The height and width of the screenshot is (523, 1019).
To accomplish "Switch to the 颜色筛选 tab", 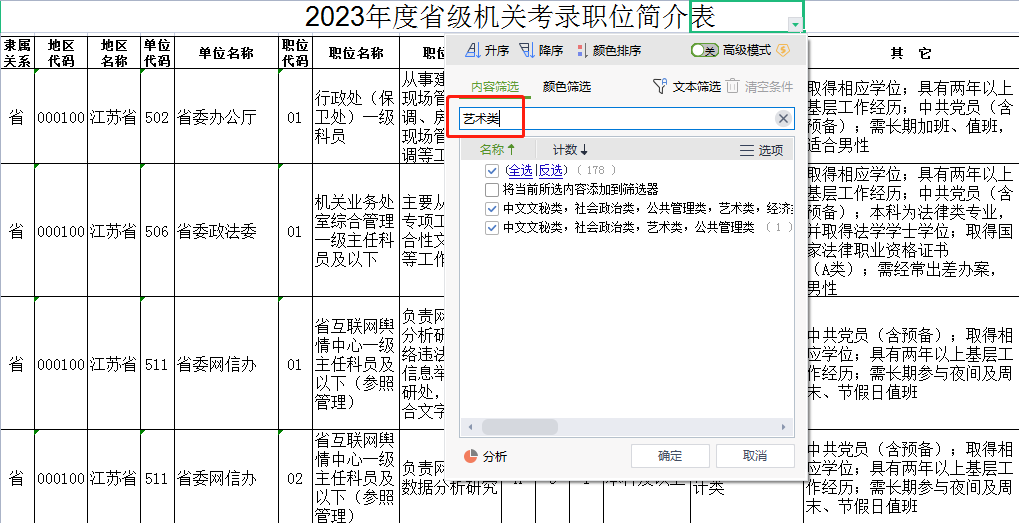I will click(567, 86).
